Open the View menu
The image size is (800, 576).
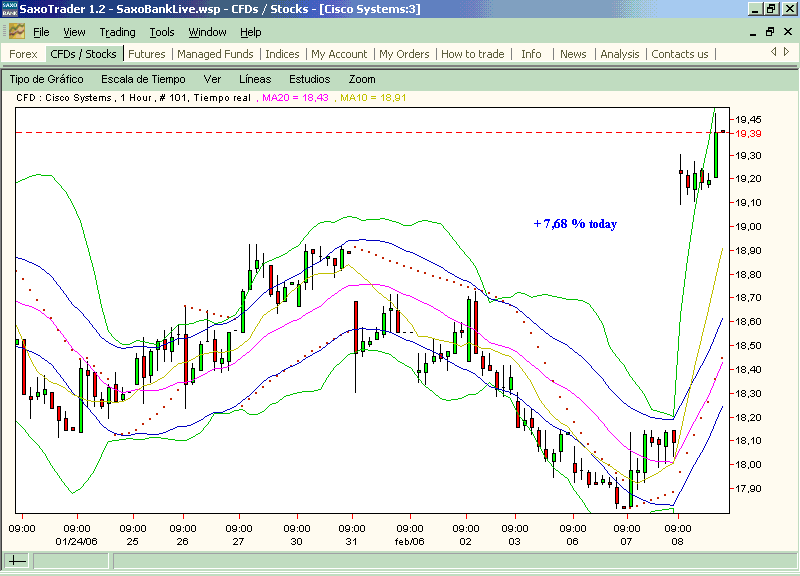pyautogui.click(x=74, y=32)
